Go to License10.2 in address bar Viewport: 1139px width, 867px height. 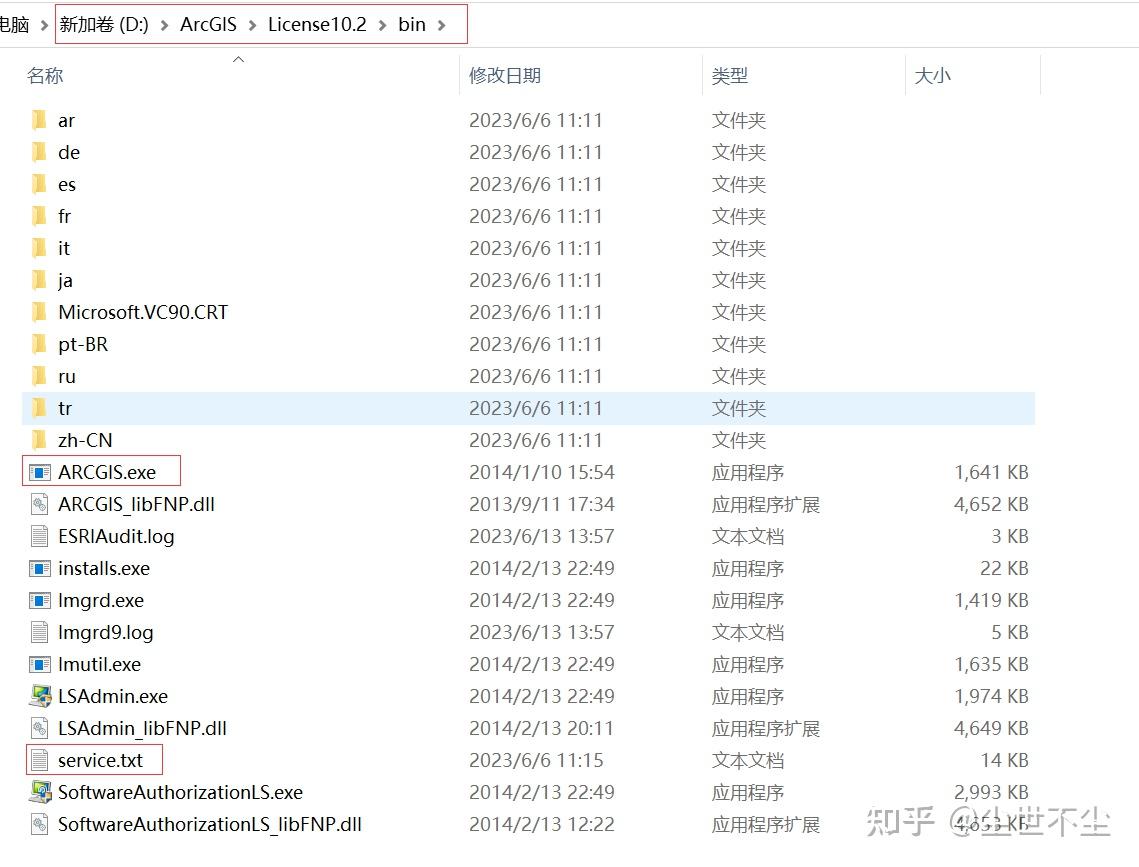pos(317,25)
